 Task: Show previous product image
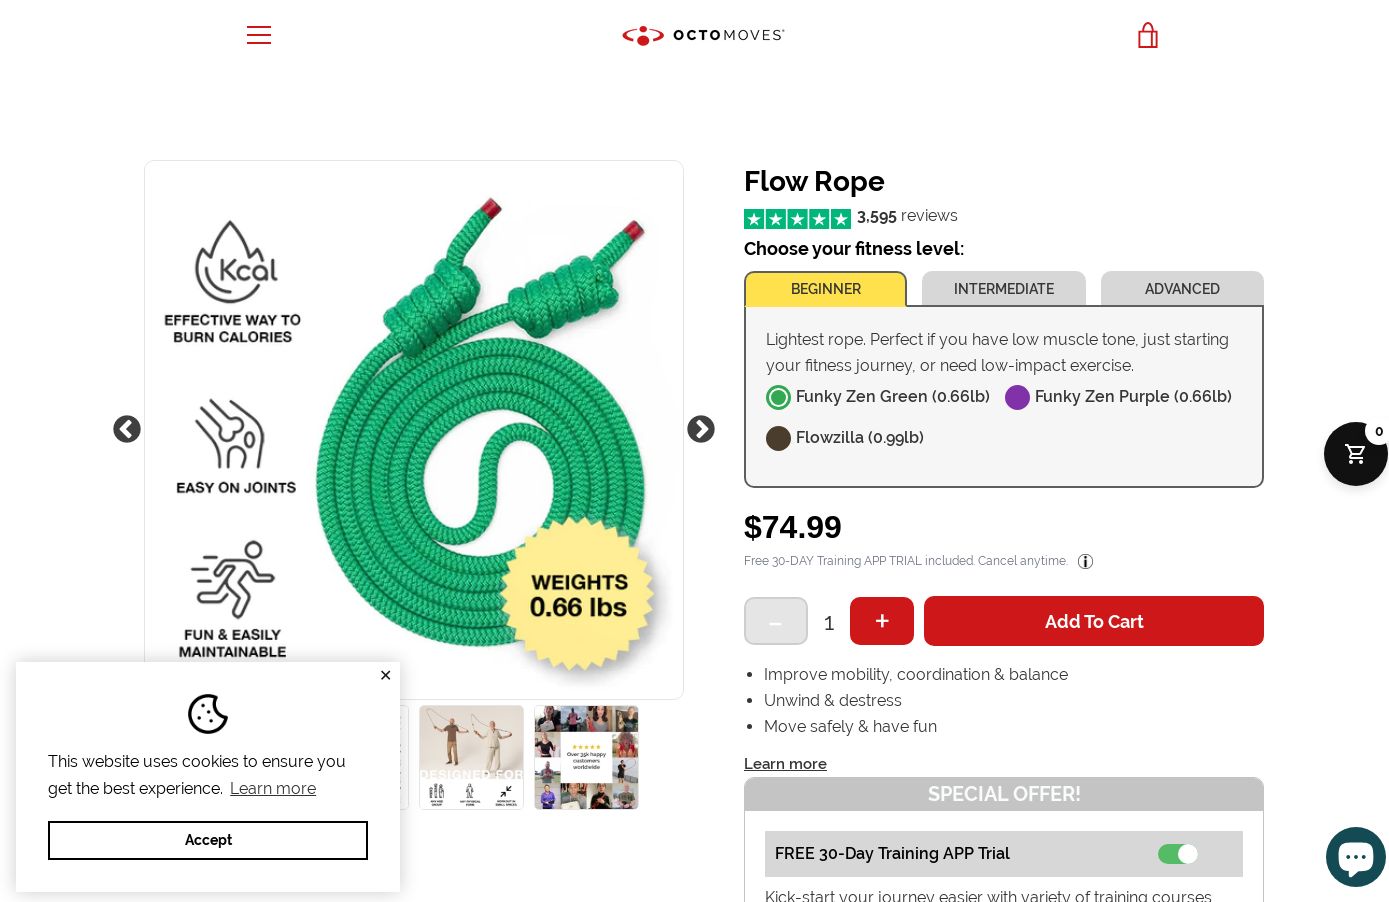[127, 429]
